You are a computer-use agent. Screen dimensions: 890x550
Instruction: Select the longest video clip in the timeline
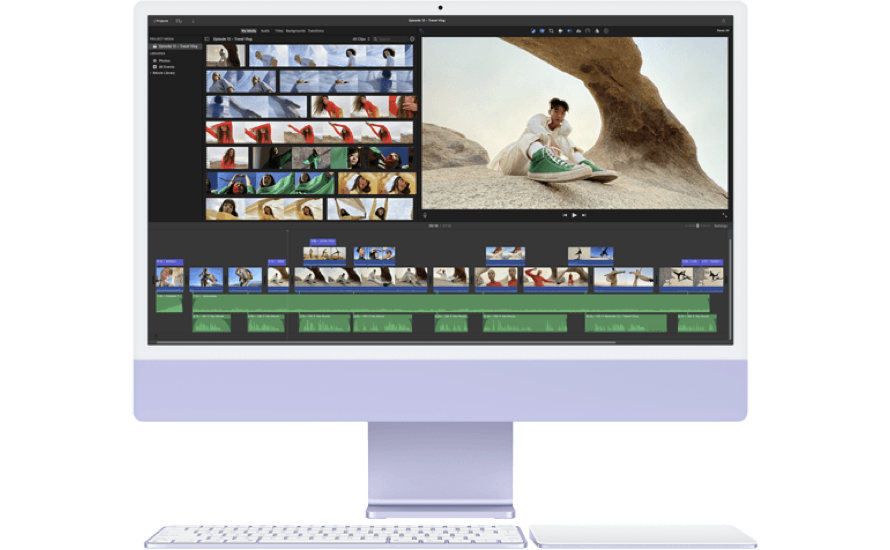(x=360, y=279)
